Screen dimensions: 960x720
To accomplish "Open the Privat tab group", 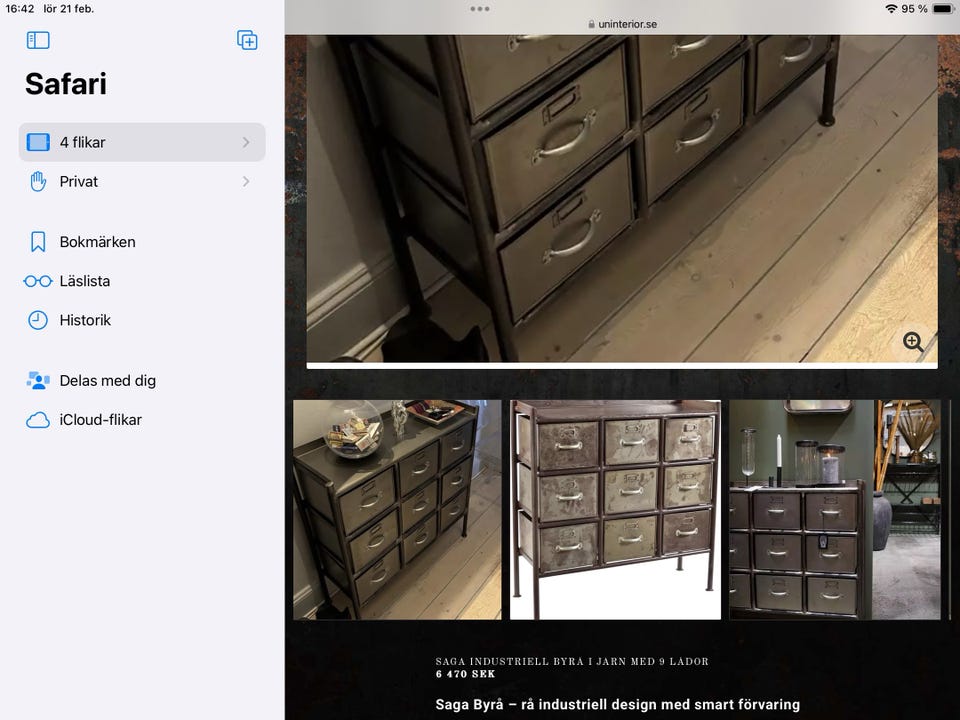I will point(142,181).
